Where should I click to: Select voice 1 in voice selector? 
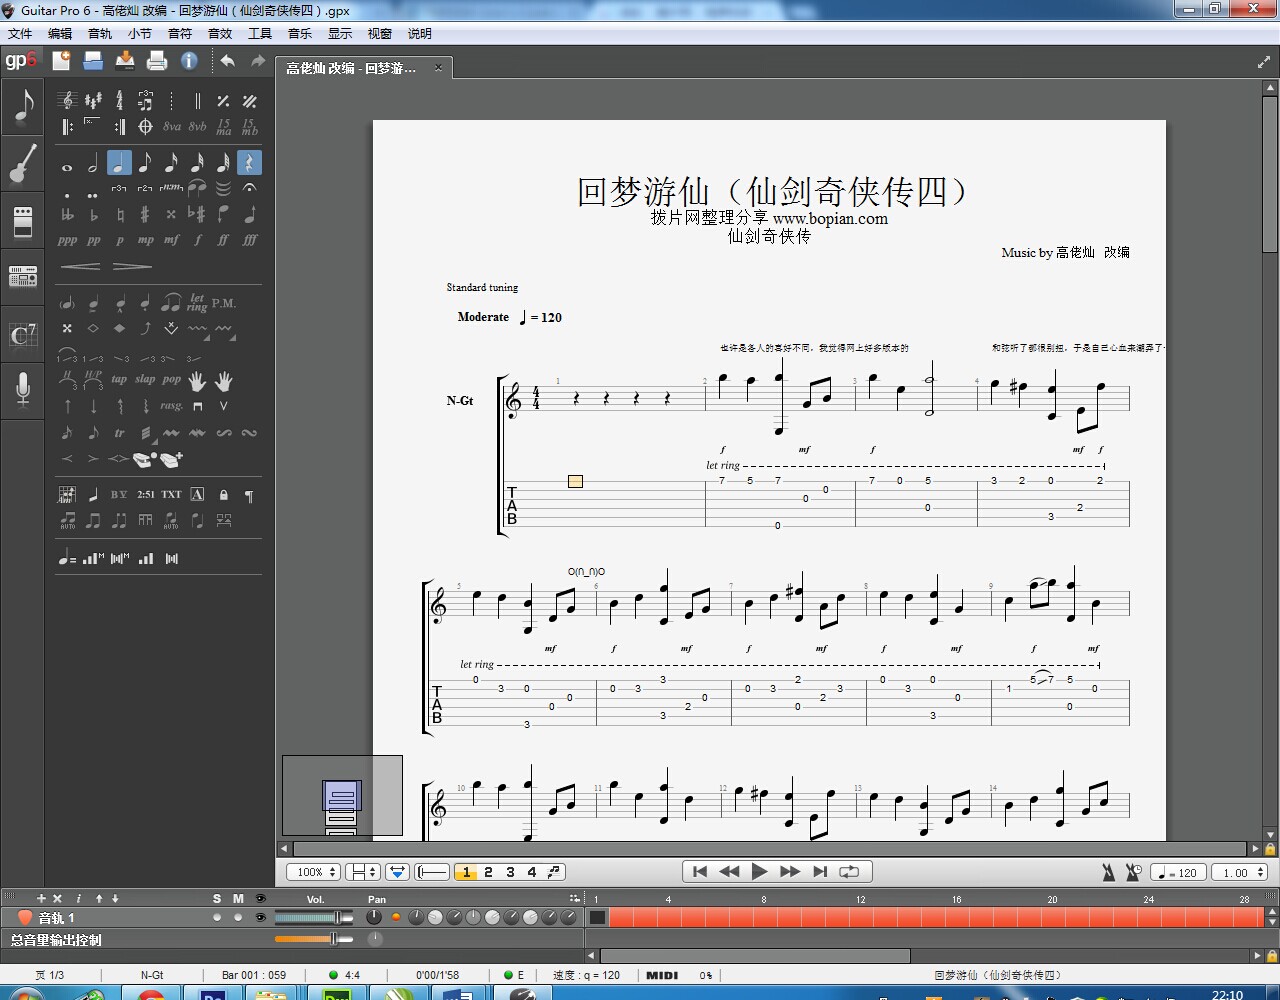466,872
